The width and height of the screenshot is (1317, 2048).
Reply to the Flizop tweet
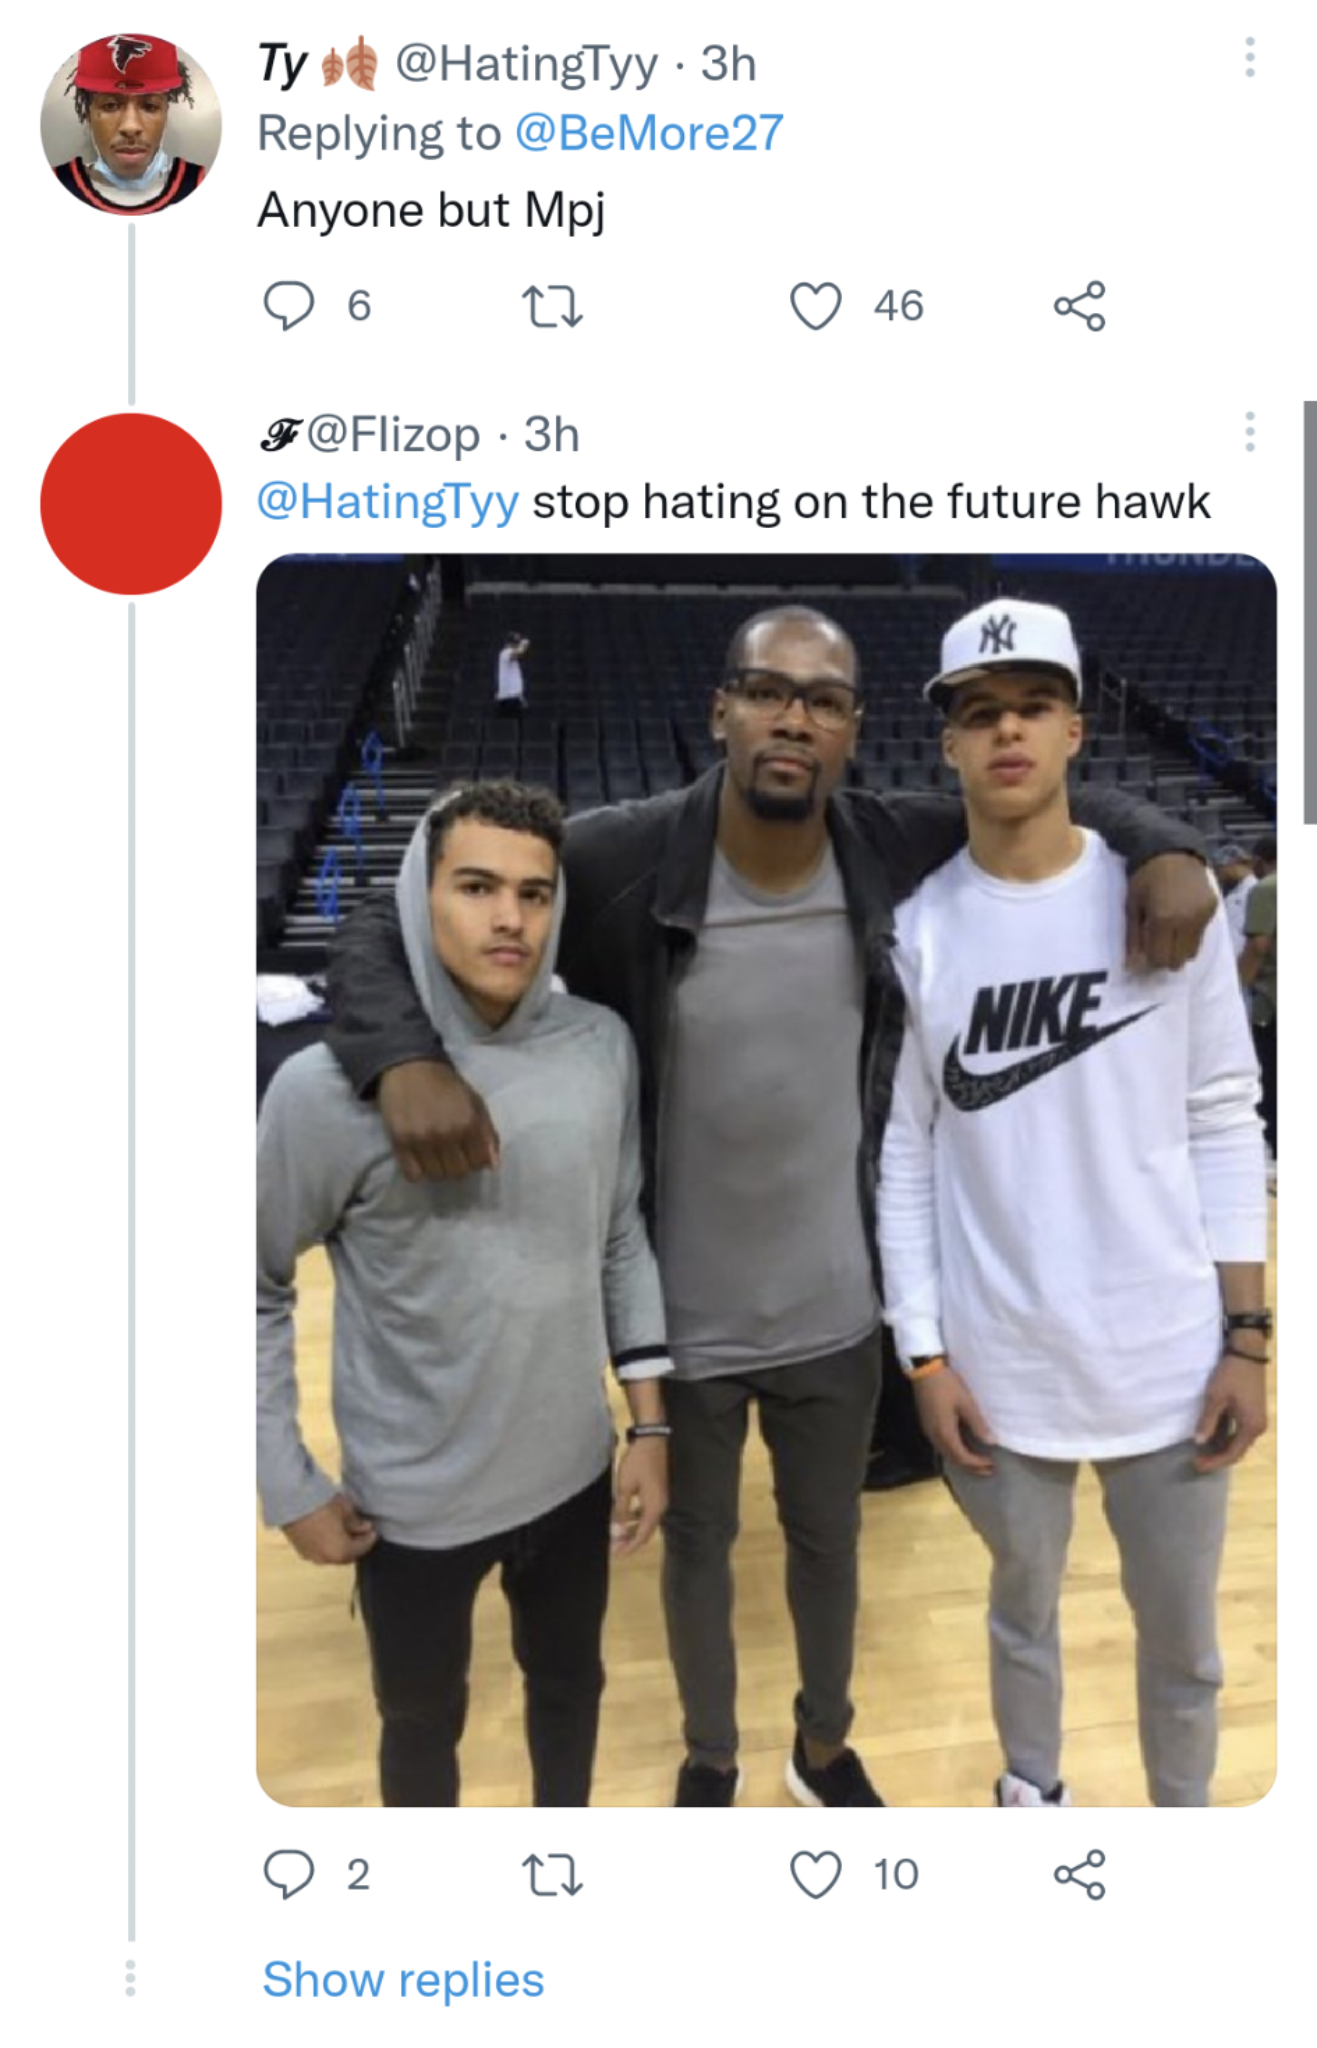click(x=288, y=1874)
